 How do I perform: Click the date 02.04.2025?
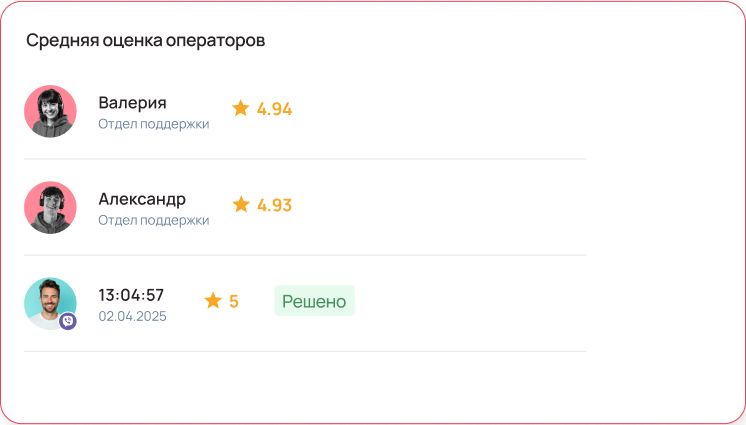pos(132,316)
